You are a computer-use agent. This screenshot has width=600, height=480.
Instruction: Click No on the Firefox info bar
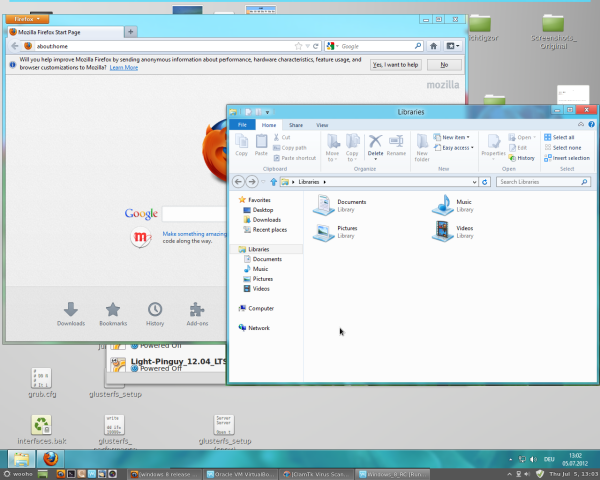(x=444, y=65)
